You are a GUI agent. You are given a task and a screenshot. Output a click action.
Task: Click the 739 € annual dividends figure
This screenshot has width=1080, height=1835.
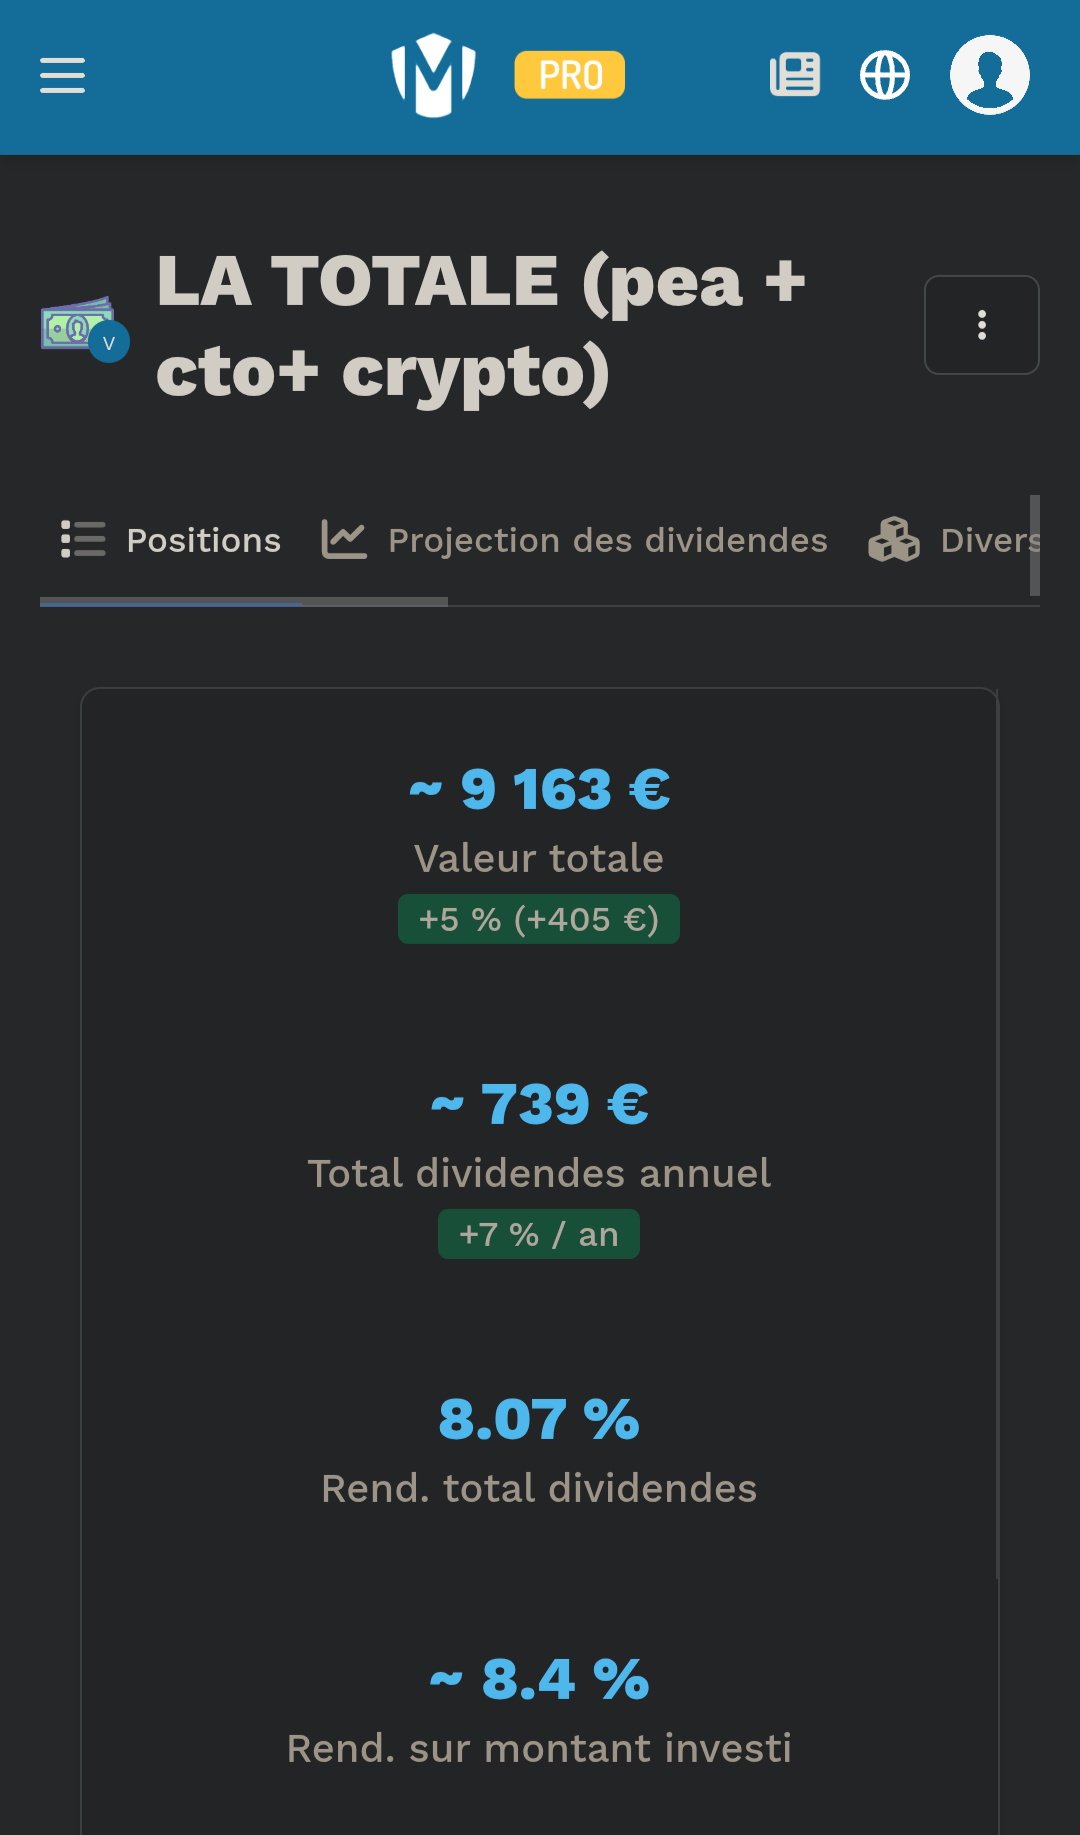click(540, 1105)
